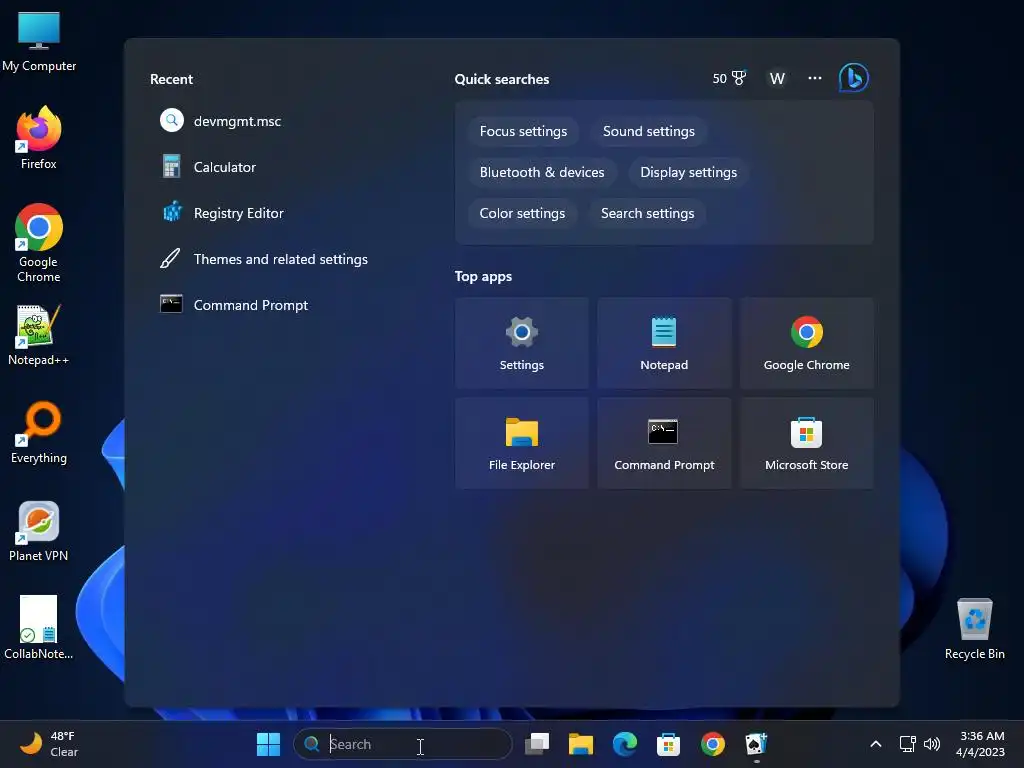Launch Notepad from Top apps
The image size is (1024, 768).
664,343
